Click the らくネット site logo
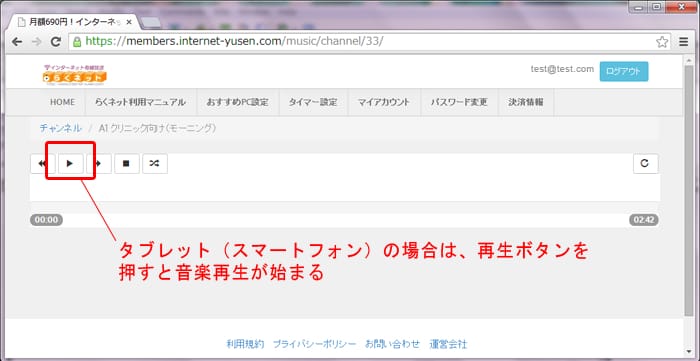Image resolution: width=700 pixels, height=361 pixels. (75, 75)
